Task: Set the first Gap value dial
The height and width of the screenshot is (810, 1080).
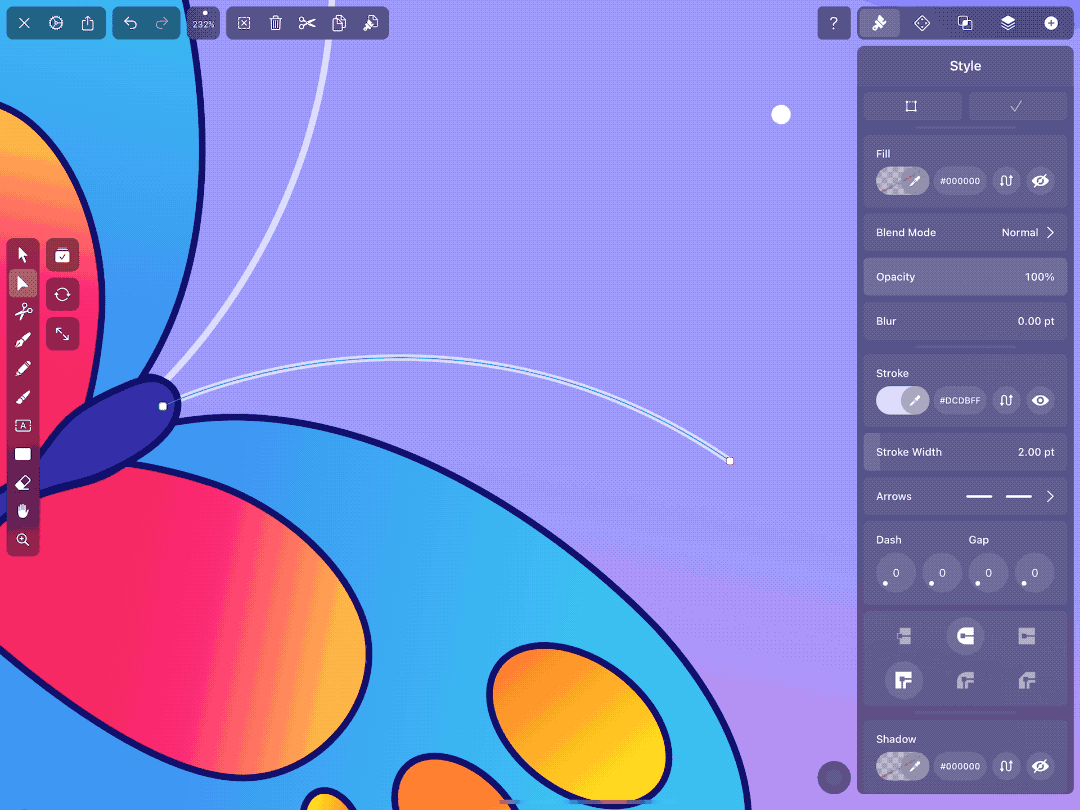Action: tap(988, 572)
